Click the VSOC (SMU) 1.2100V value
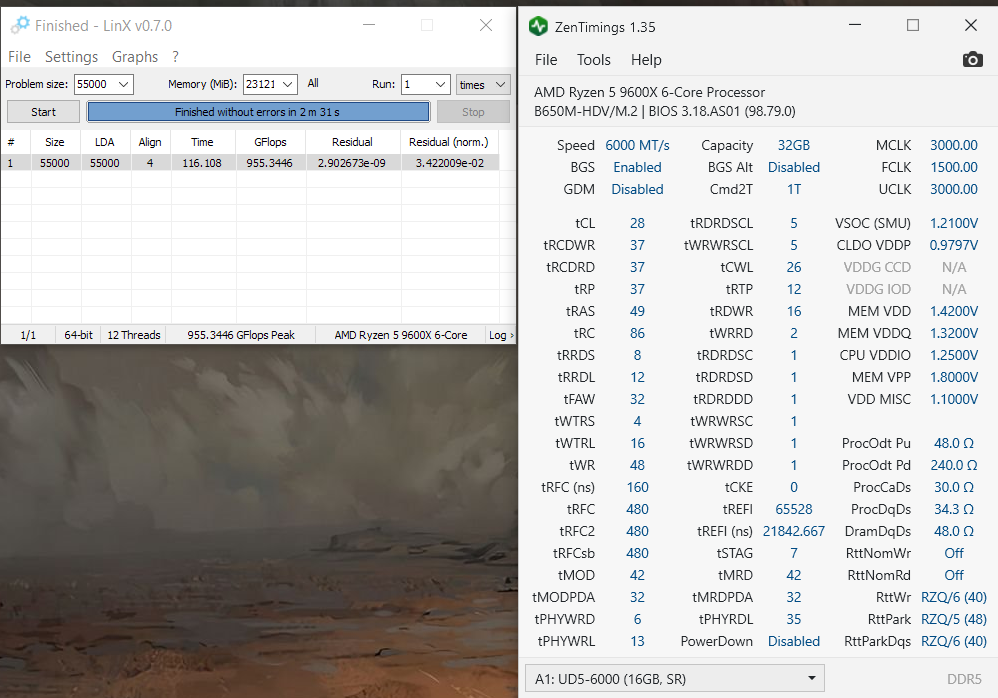 [953, 223]
